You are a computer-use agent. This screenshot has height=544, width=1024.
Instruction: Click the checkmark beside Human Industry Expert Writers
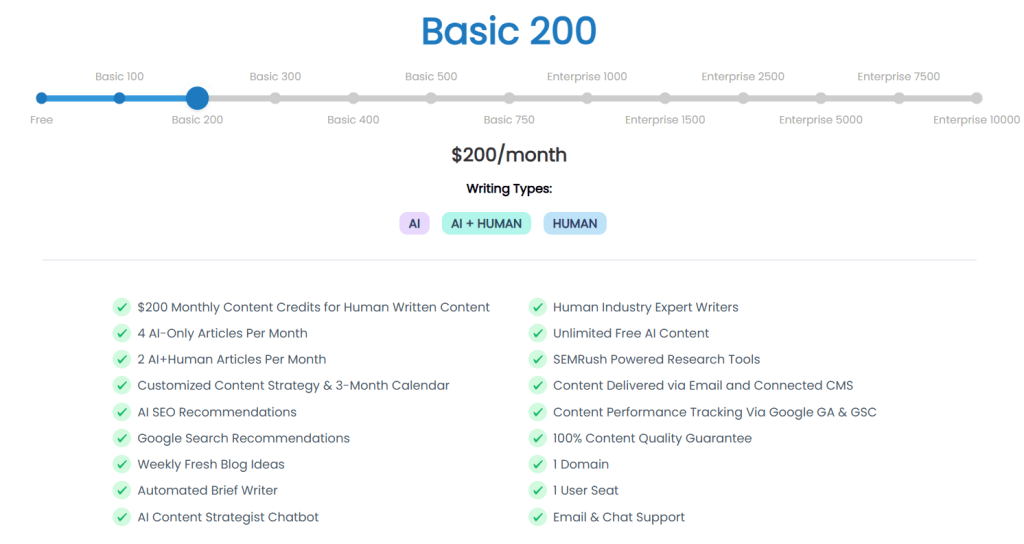click(x=537, y=307)
